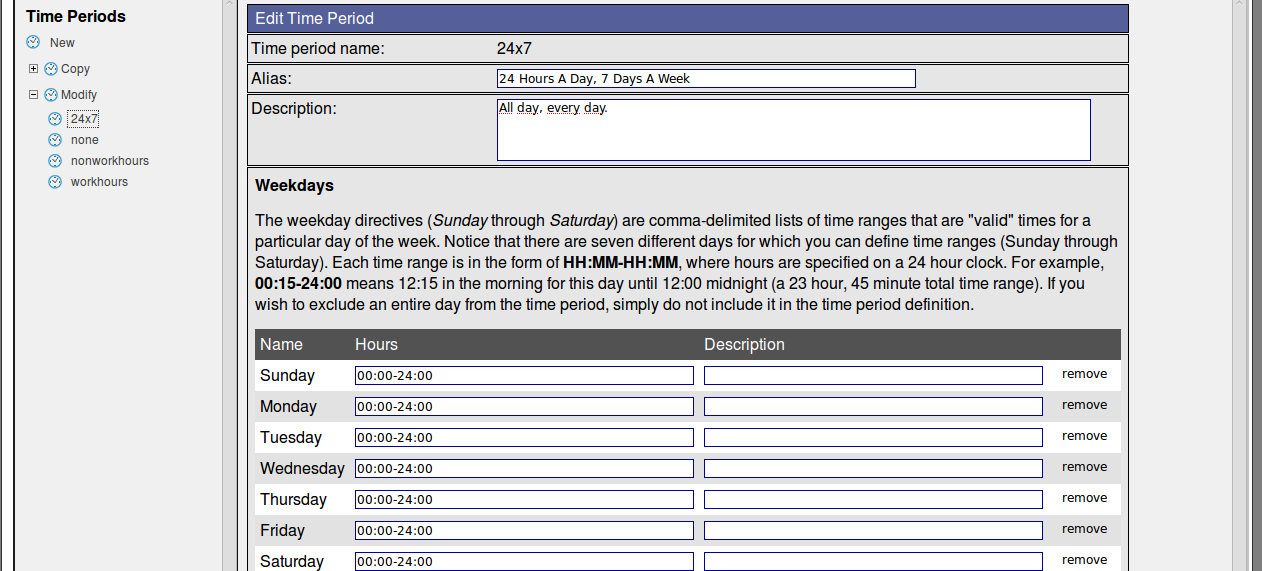Image resolution: width=1262 pixels, height=571 pixels.
Task: Open the nonworkhours time period
Action: click(109, 161)
